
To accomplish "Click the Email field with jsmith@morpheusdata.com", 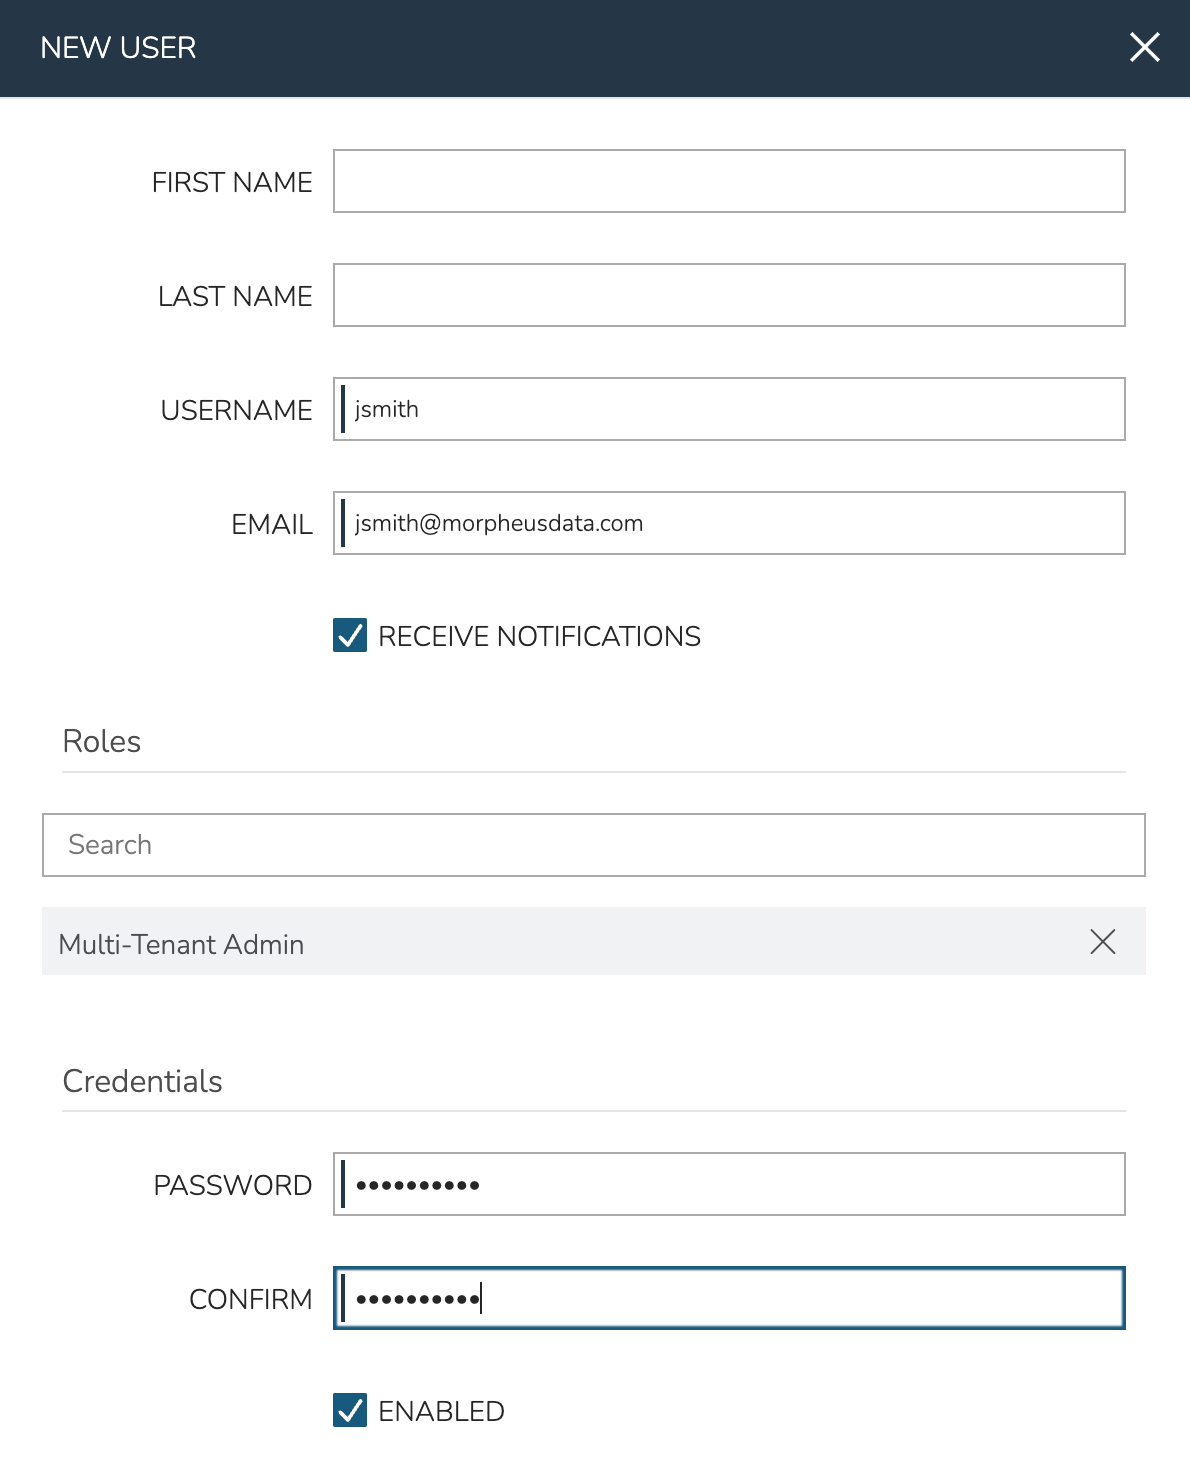I will pos(728,523).
